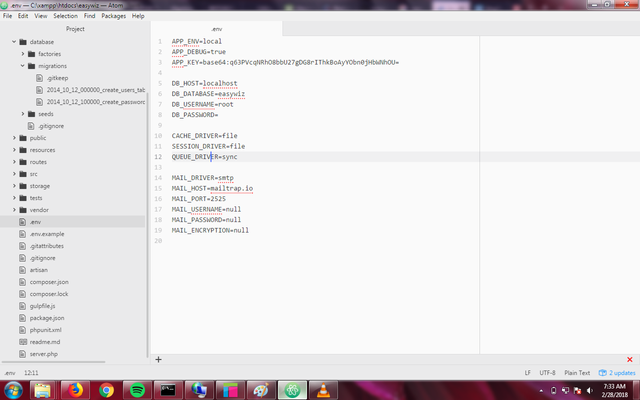
Task: Open the Packages menu
Action: pos(113,16)
